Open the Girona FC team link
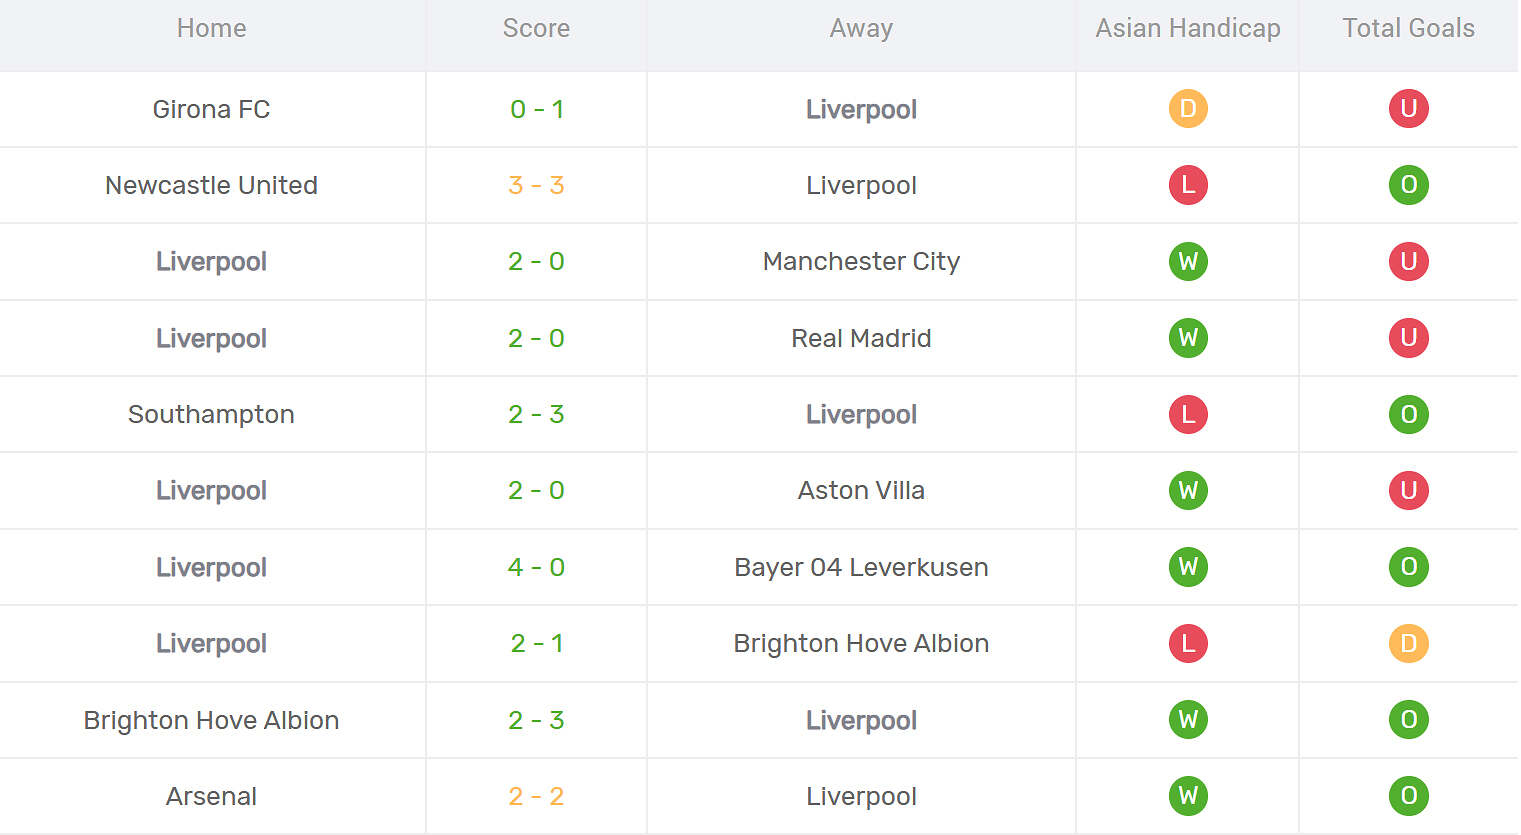This screenshot has height=835, width=1521. click(x=211, y=109)
